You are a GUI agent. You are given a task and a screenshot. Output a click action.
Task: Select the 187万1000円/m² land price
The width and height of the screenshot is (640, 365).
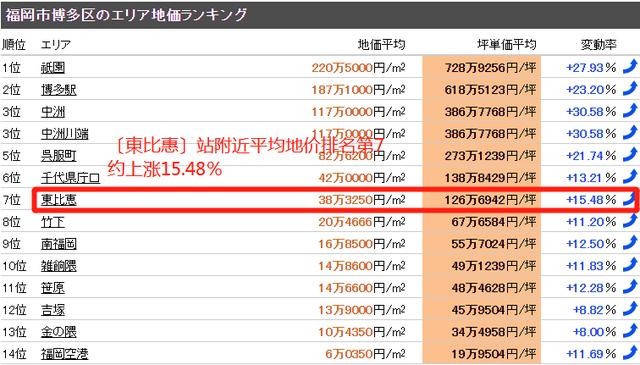358,90
